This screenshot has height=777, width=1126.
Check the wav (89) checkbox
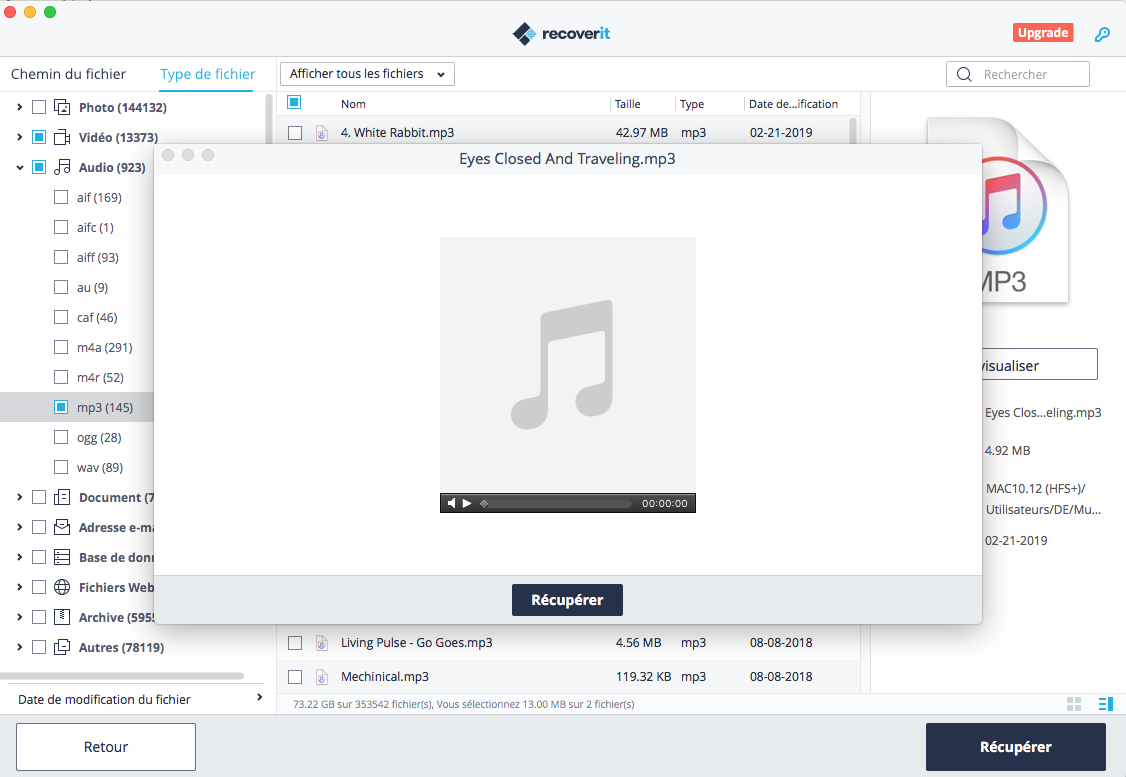coord(61,467)
